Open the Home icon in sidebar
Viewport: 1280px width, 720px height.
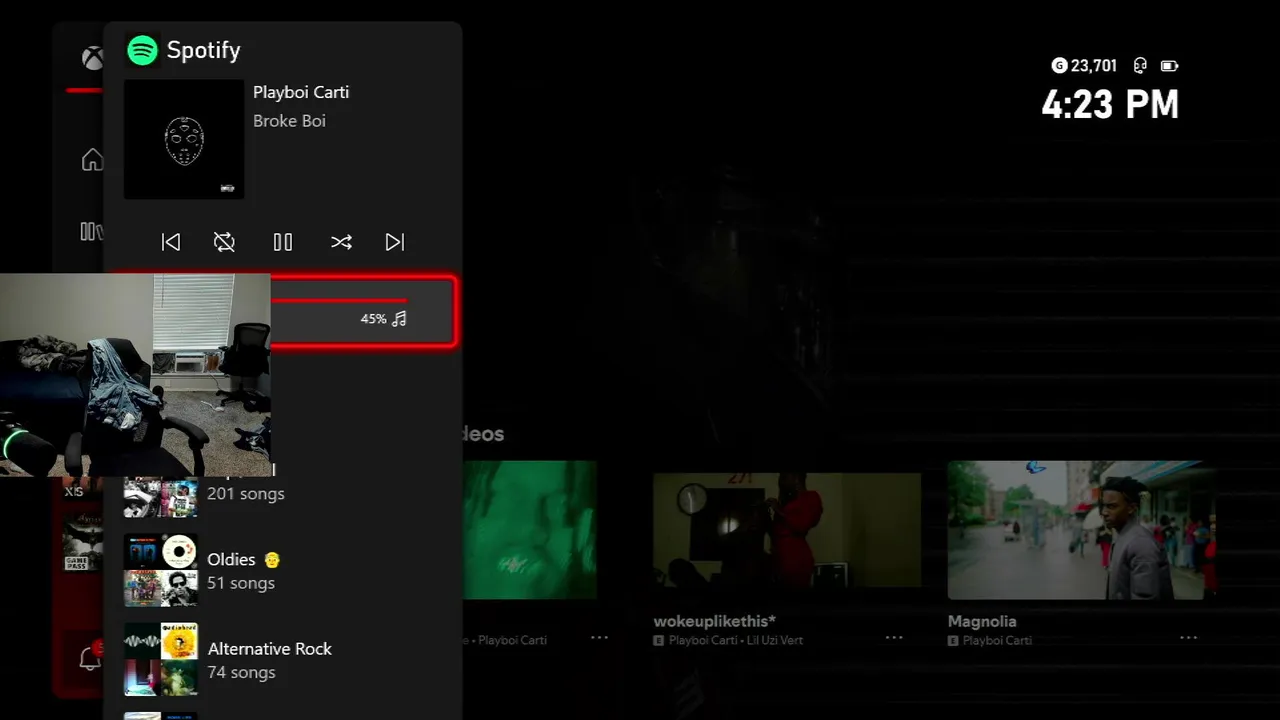point(92,160)
